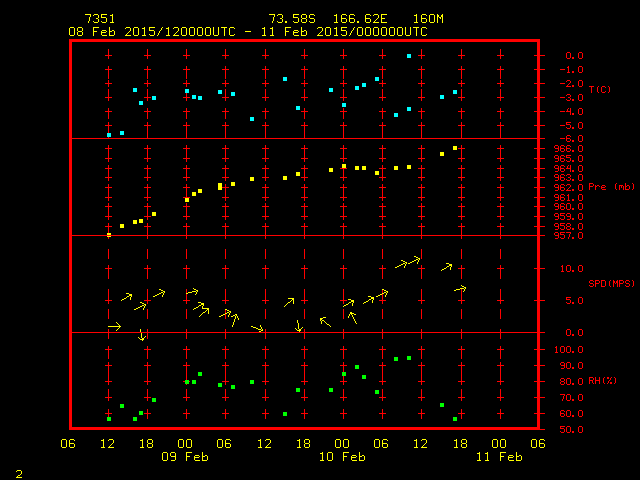Click the highest cyan temperature data point

pyautogui.click(x=409, y=56)
